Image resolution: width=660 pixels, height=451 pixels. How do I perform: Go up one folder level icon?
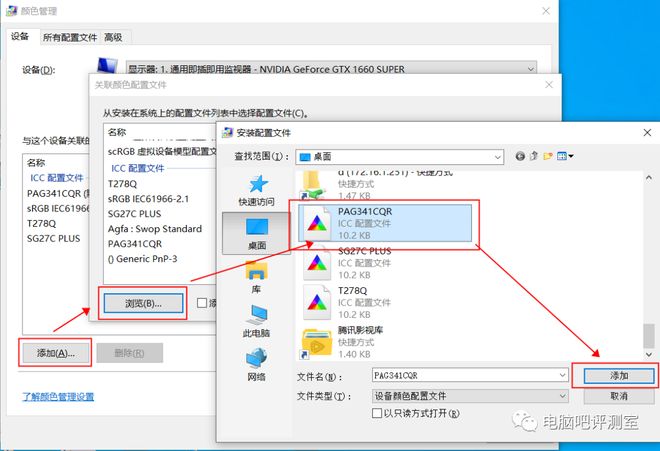click(x=534, y=156)
